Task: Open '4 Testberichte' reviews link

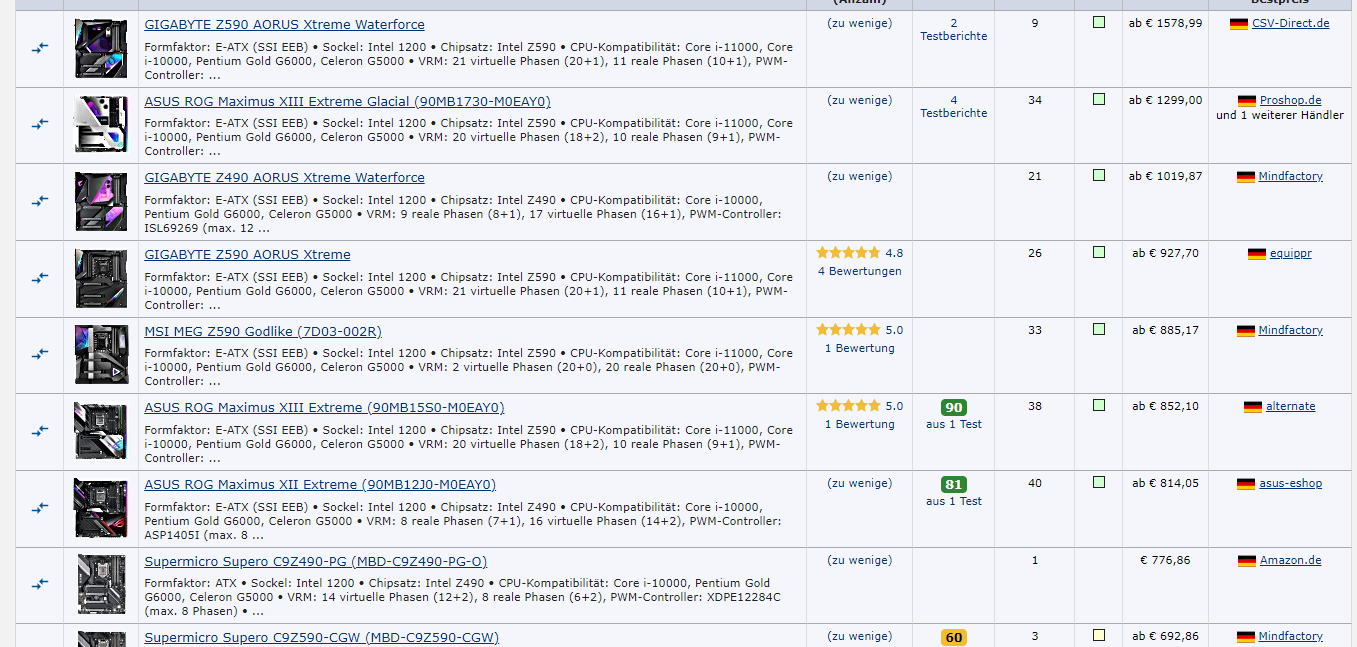Action: tap(954, 106)
